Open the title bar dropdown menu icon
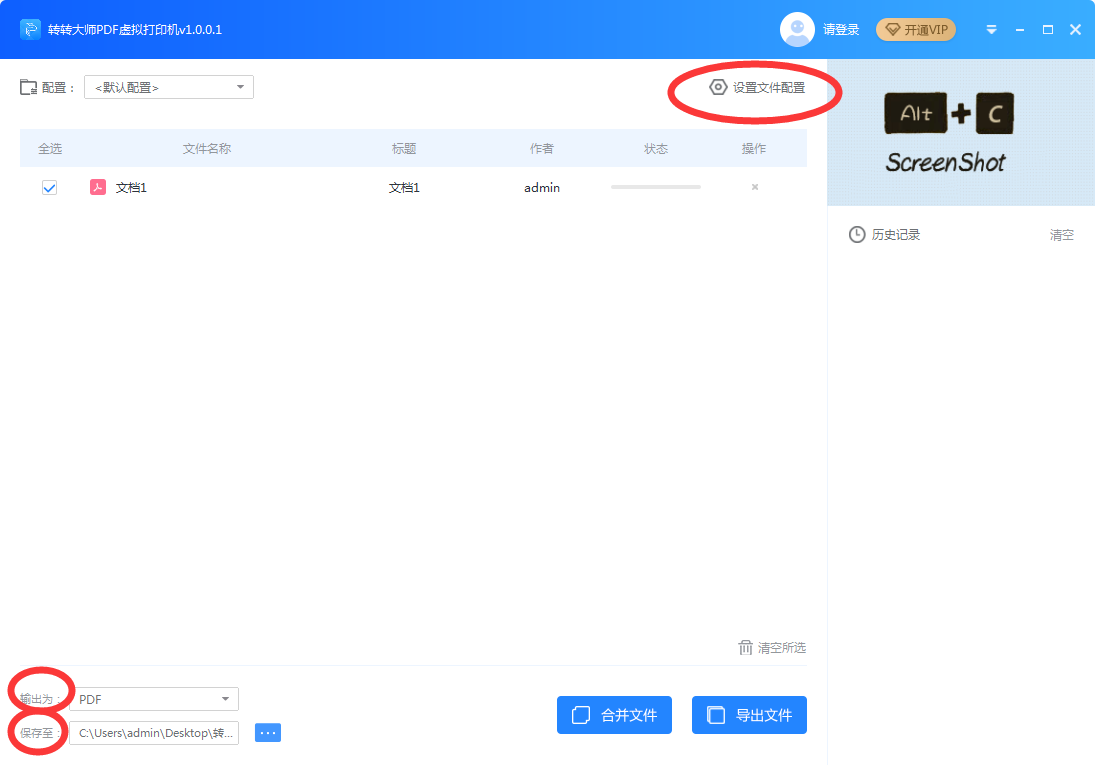1095x765 pixels. coord(991,30)
